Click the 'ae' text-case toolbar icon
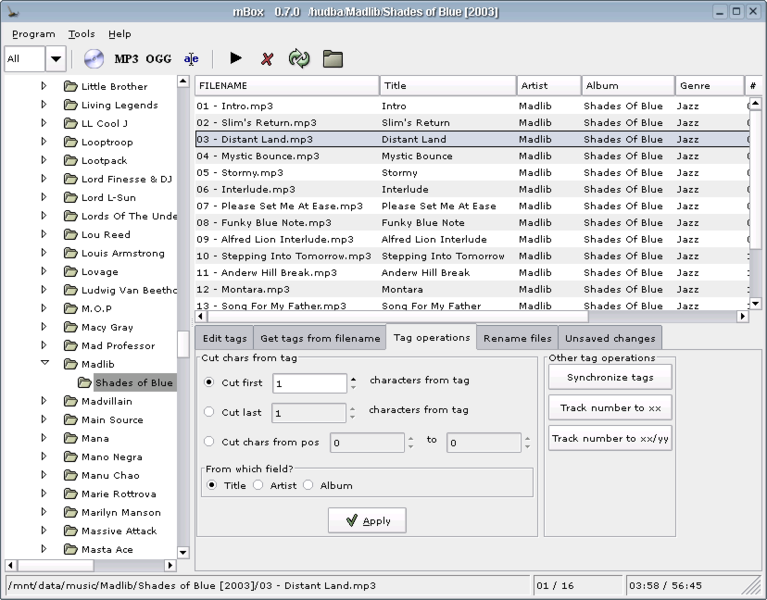This screenshot has width=767, height=600. click(191, 59)
